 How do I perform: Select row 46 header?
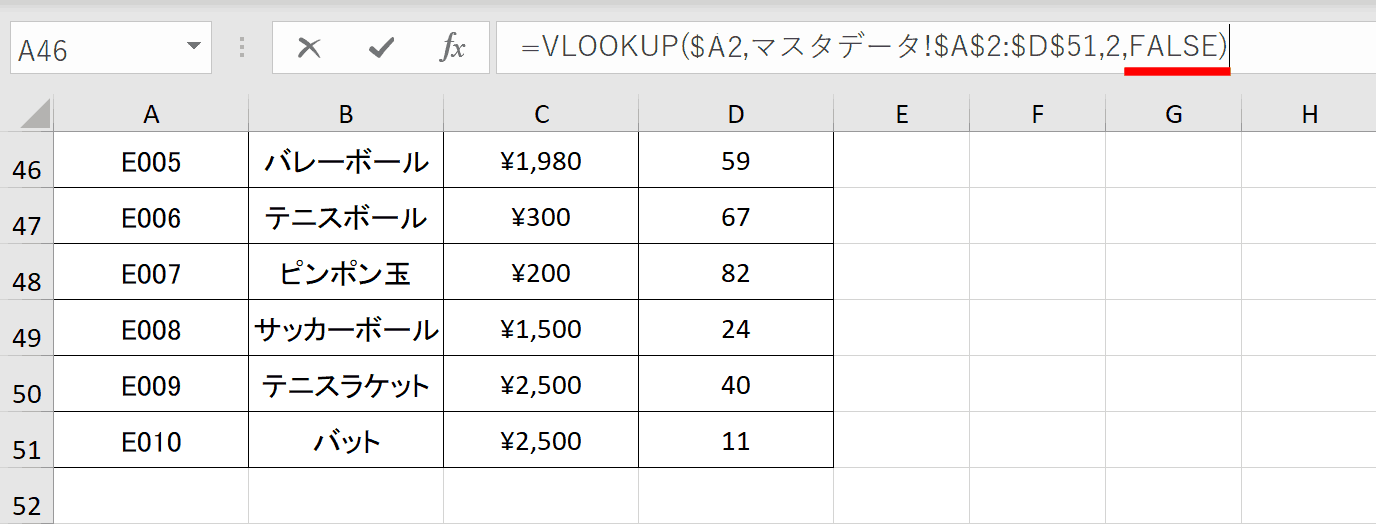26,160
